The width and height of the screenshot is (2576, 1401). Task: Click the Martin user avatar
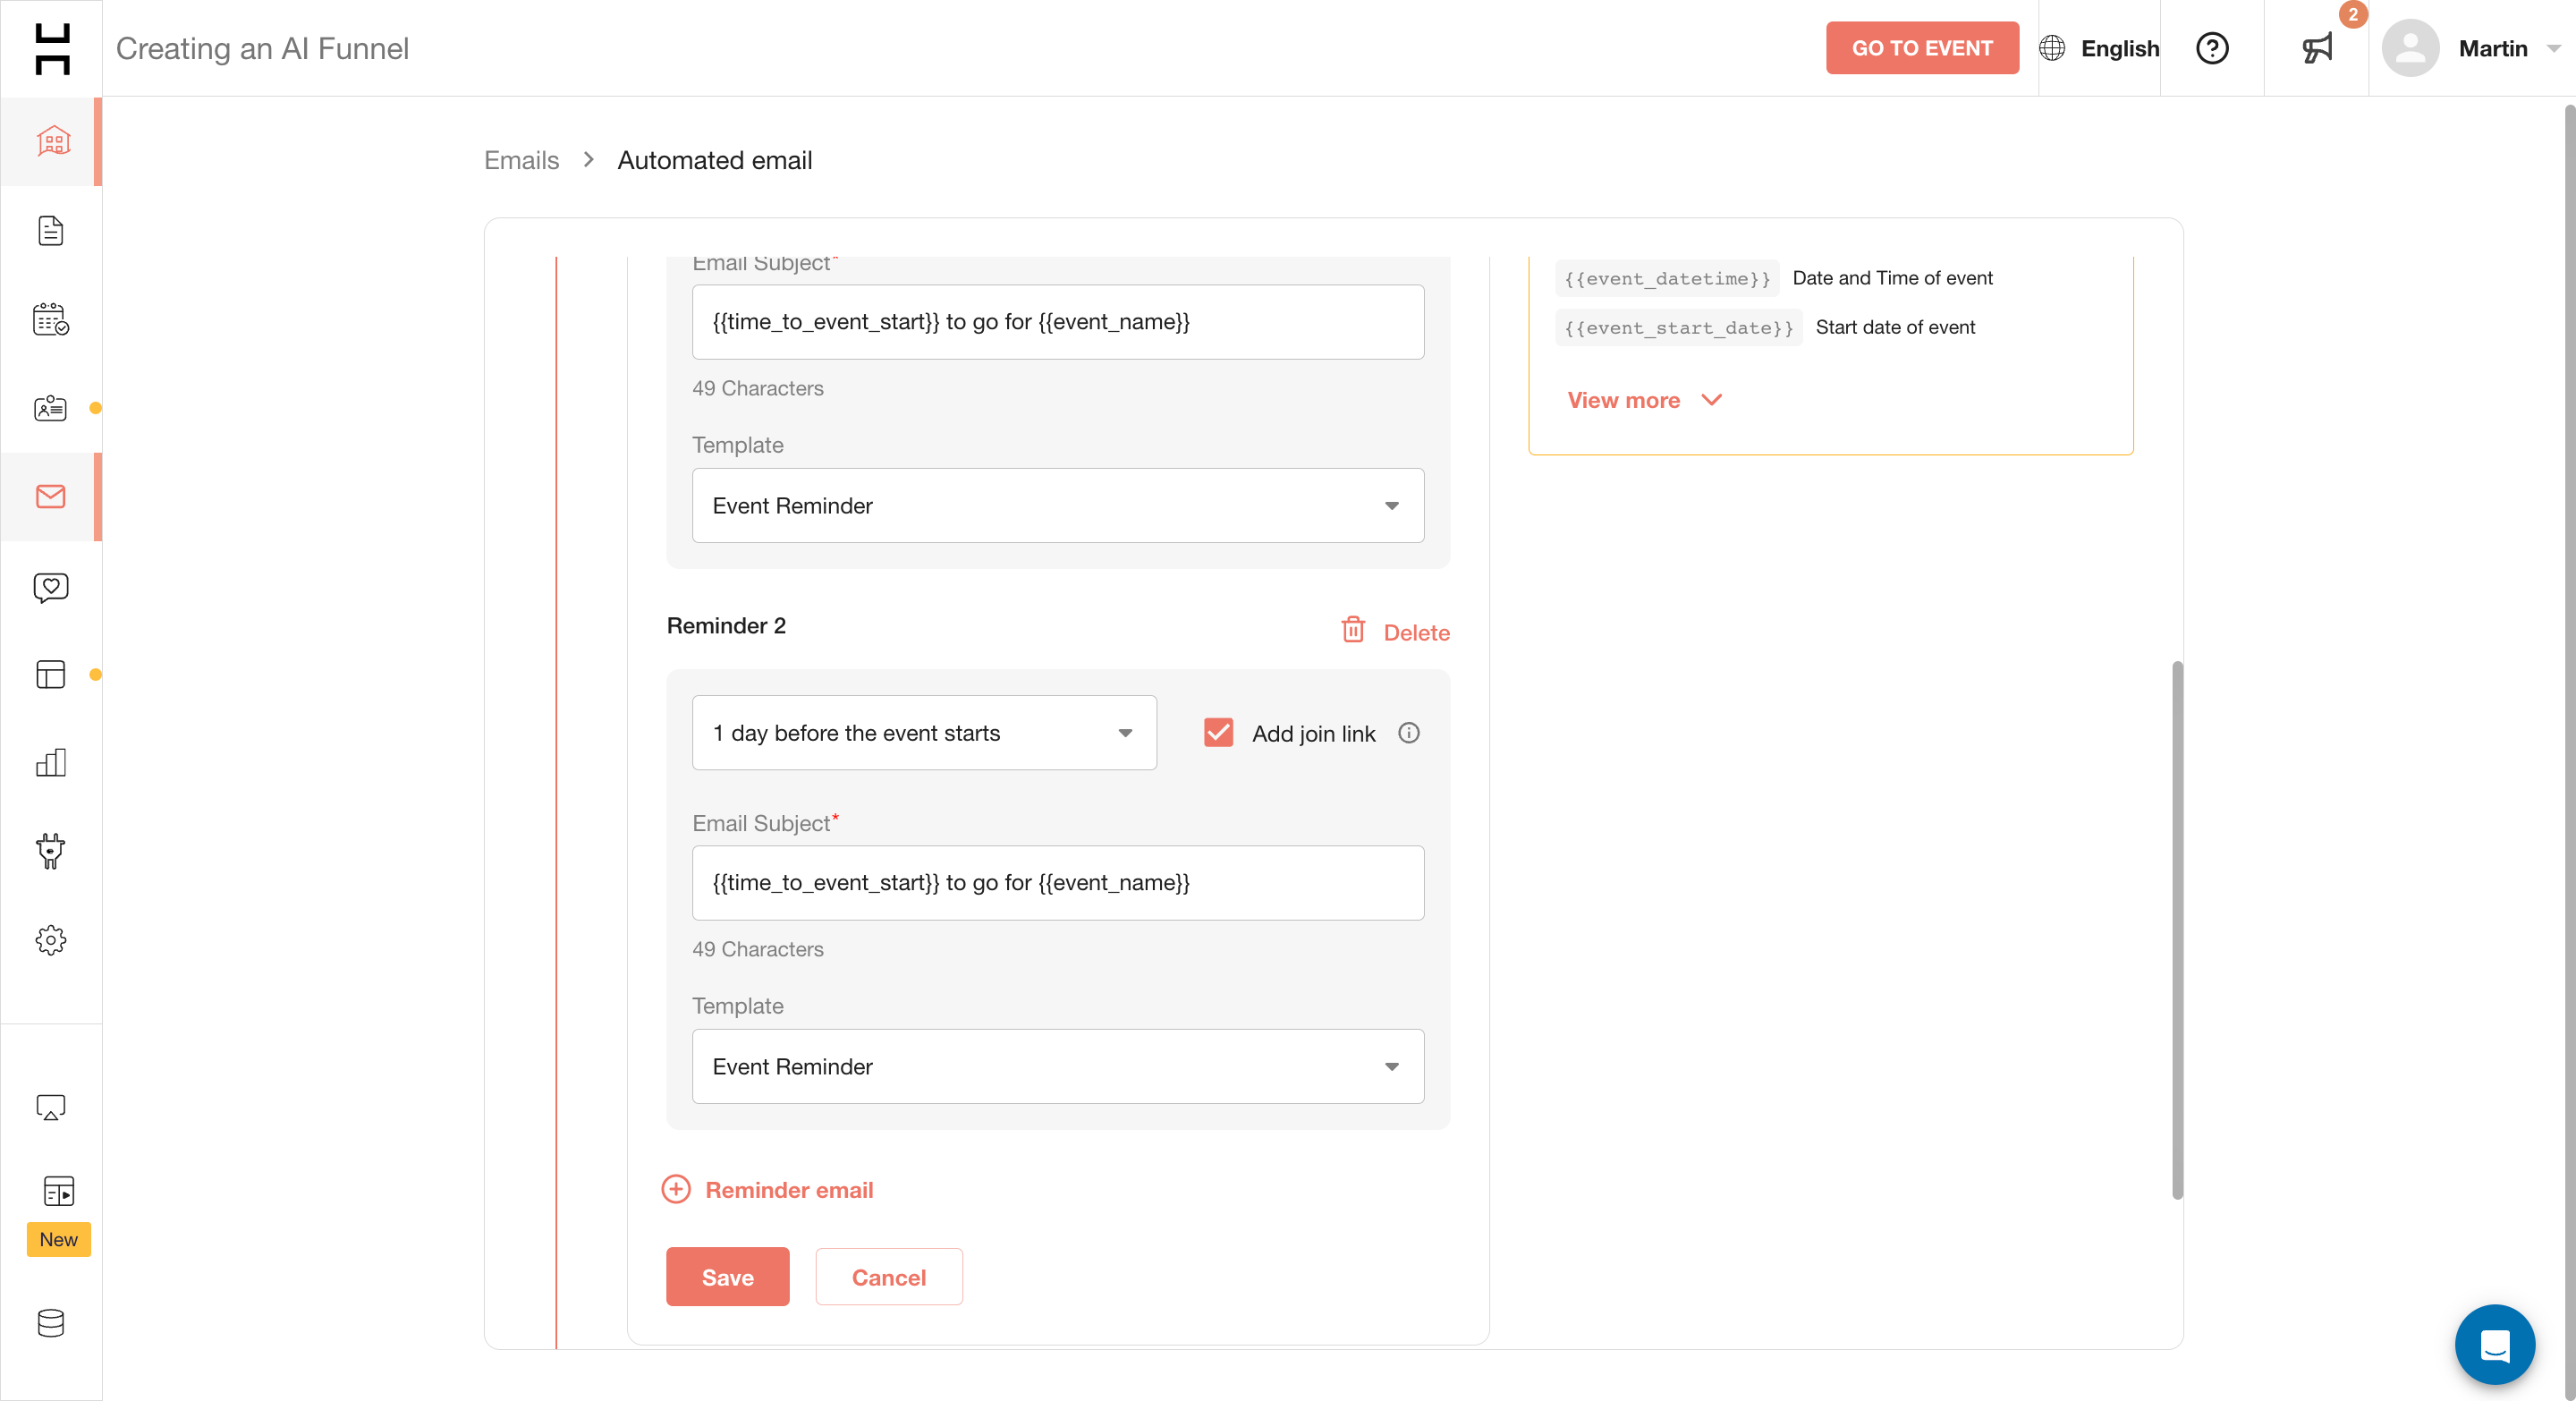pos(2410,48)
